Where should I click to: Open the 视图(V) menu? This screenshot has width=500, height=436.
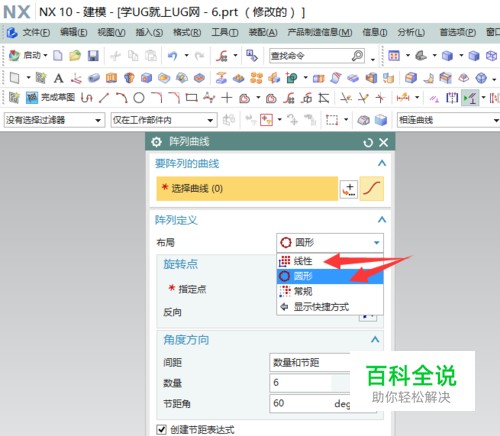tap(111, 32)
